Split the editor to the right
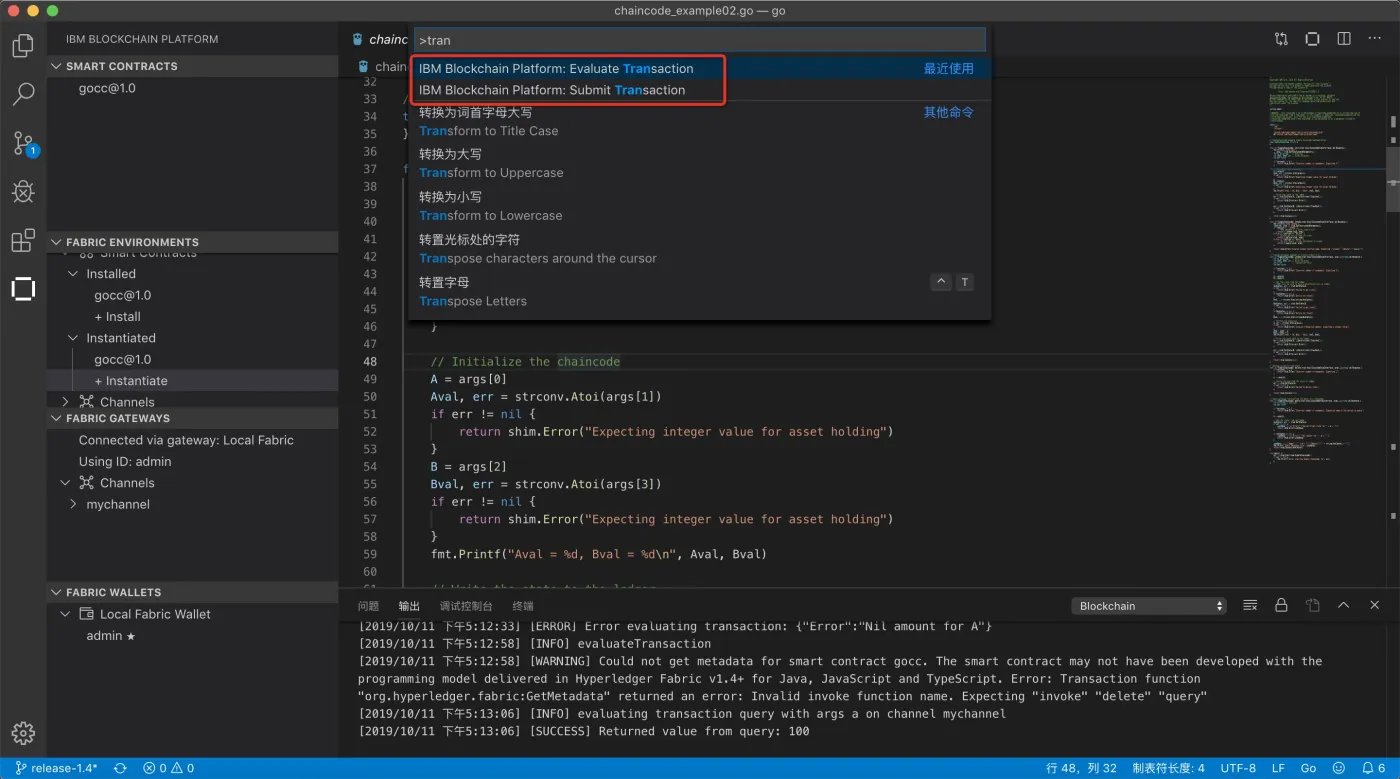The width and height of the screenshot is (1400, 779). [x=1344, y=39]
